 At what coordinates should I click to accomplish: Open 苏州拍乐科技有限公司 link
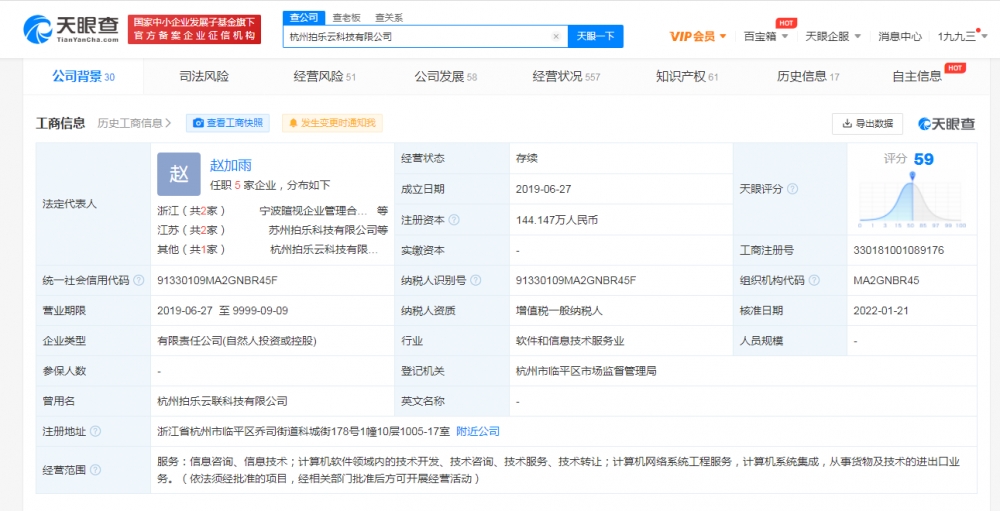point(323,230)
